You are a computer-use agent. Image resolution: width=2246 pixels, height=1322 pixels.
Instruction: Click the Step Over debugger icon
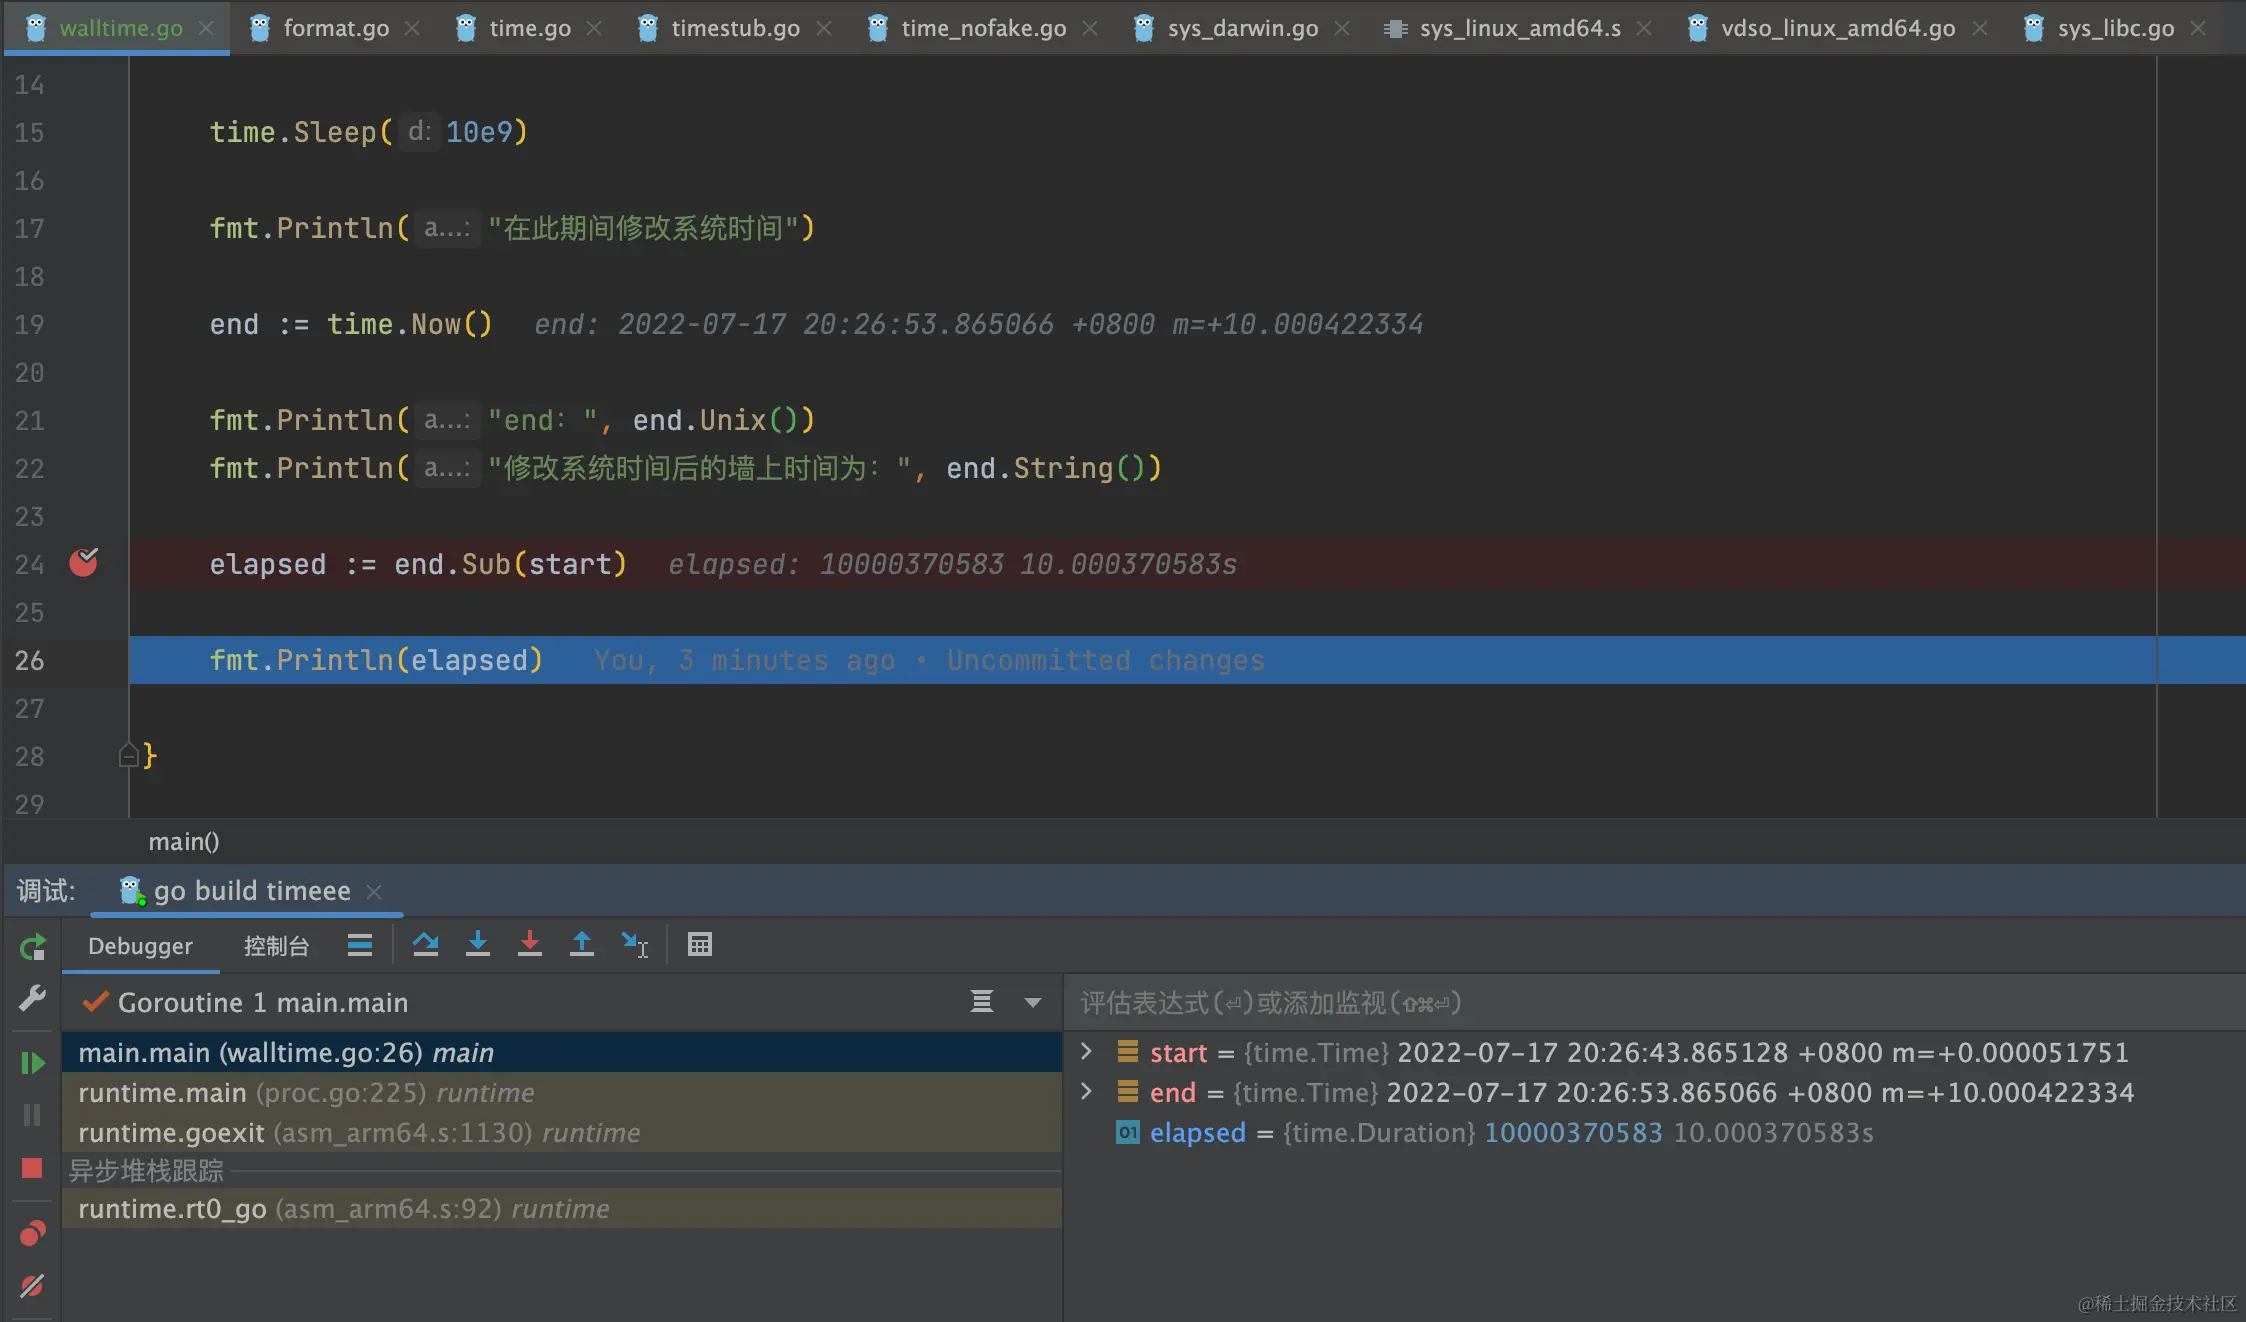pos(426,945)
